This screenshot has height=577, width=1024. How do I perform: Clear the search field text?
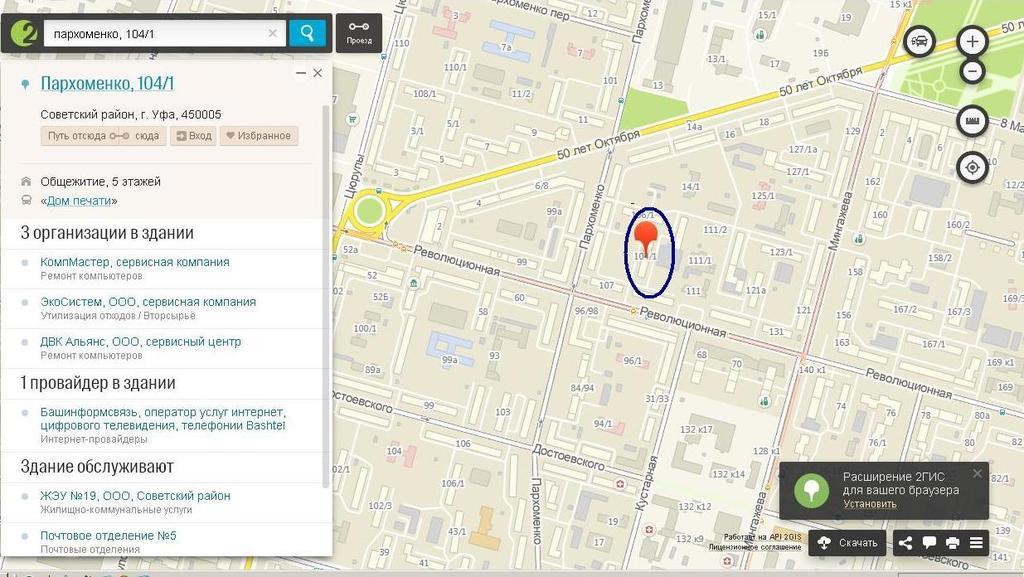pyautogui.click(x=272, y=34)
